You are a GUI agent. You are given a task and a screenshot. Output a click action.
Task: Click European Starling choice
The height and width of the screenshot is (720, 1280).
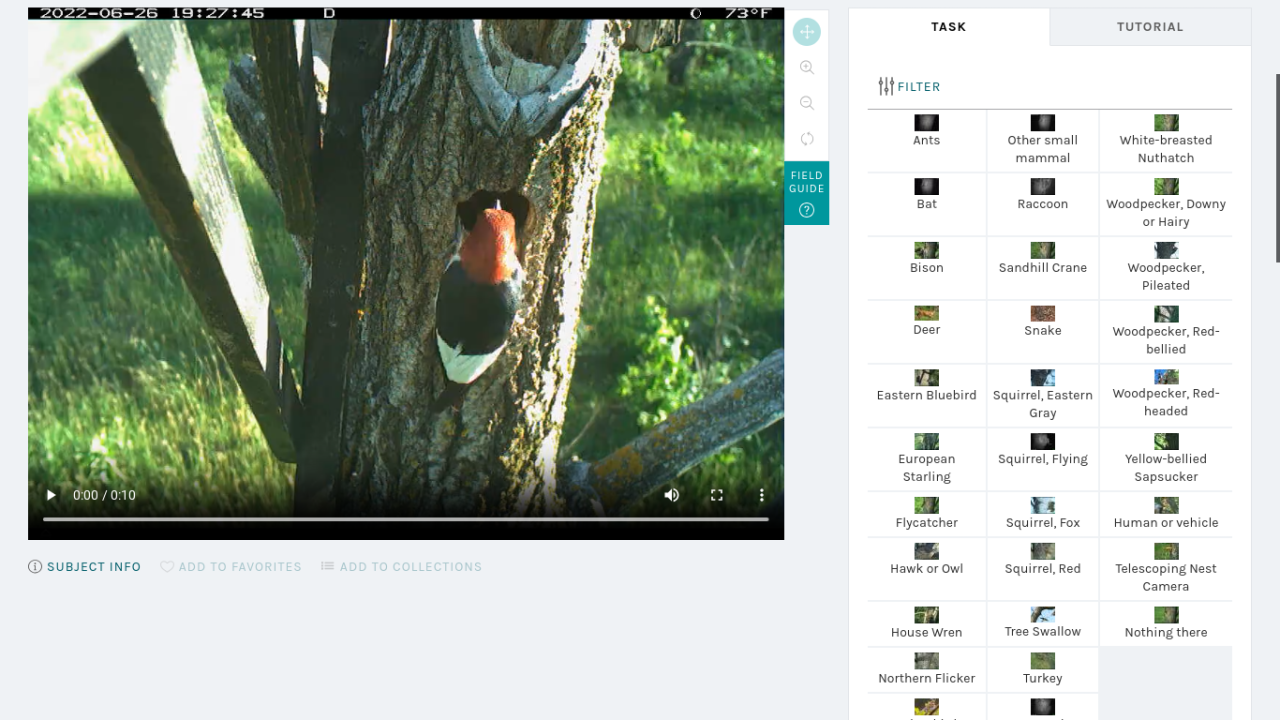pos(927,459)
